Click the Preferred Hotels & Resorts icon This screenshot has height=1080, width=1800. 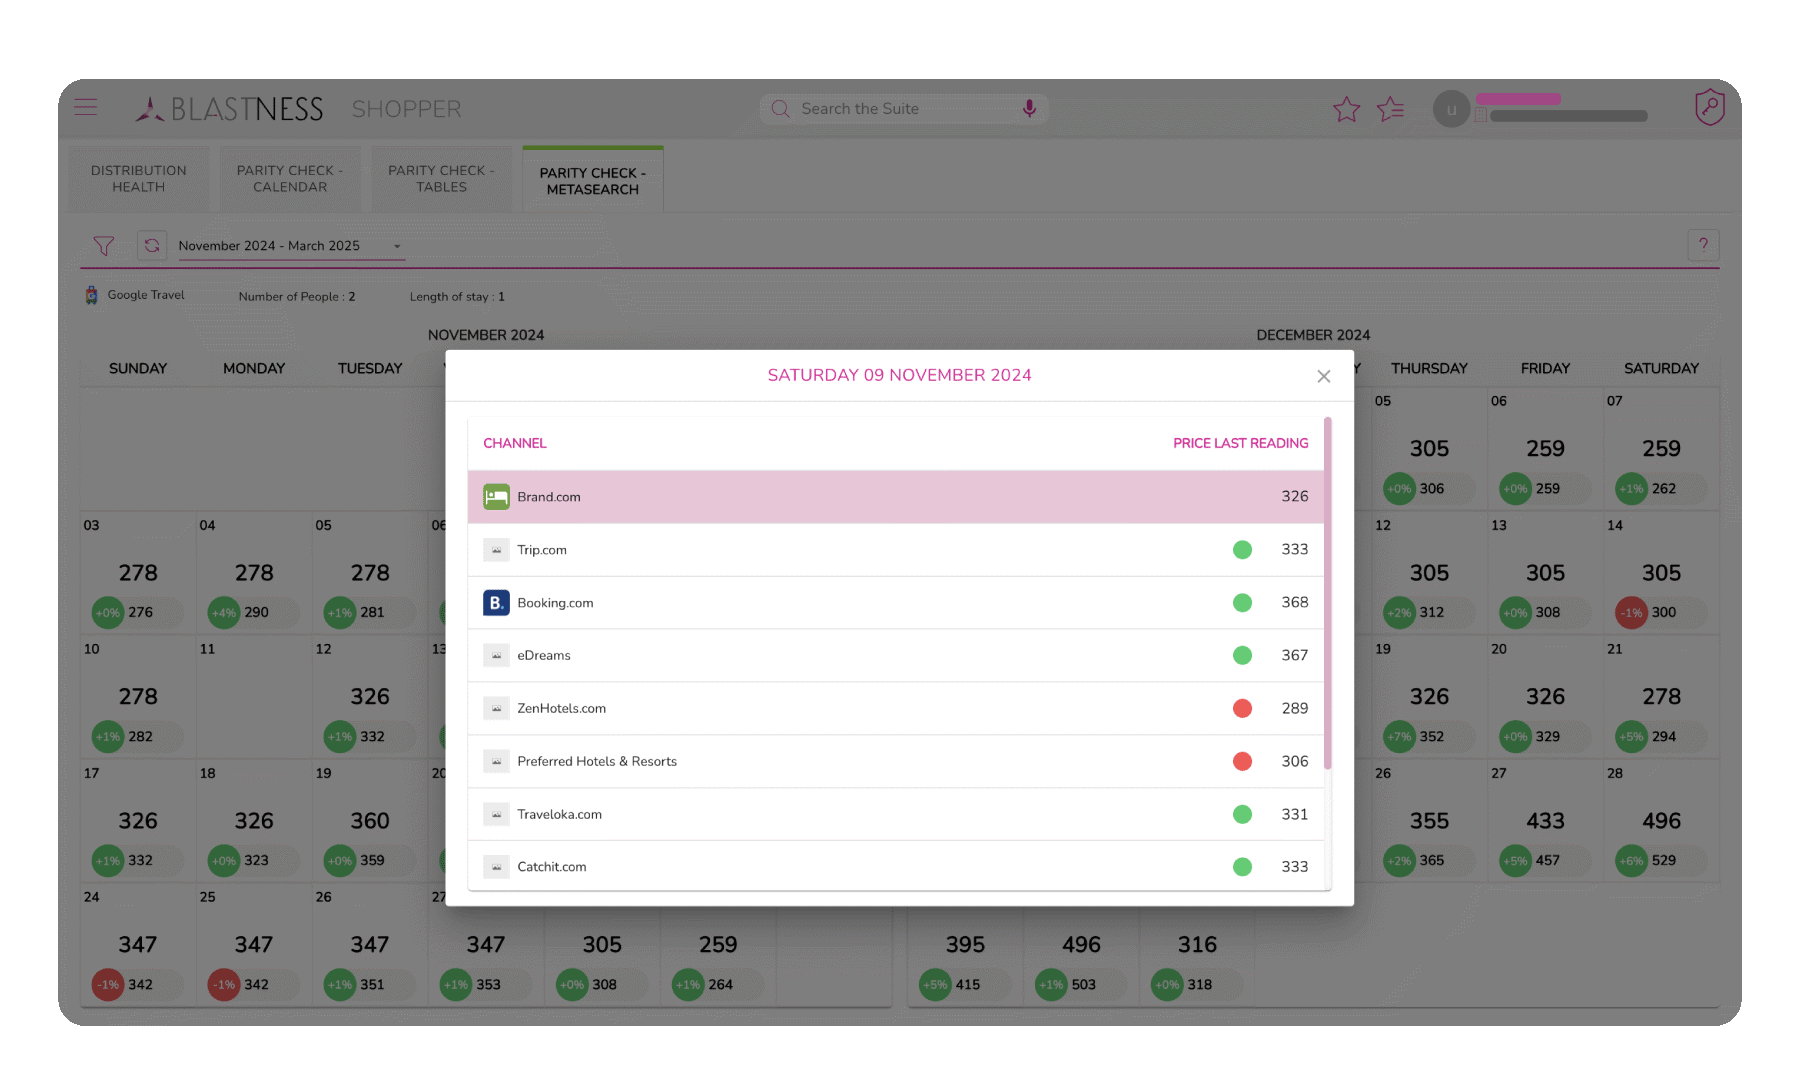(x=496, y=762)
